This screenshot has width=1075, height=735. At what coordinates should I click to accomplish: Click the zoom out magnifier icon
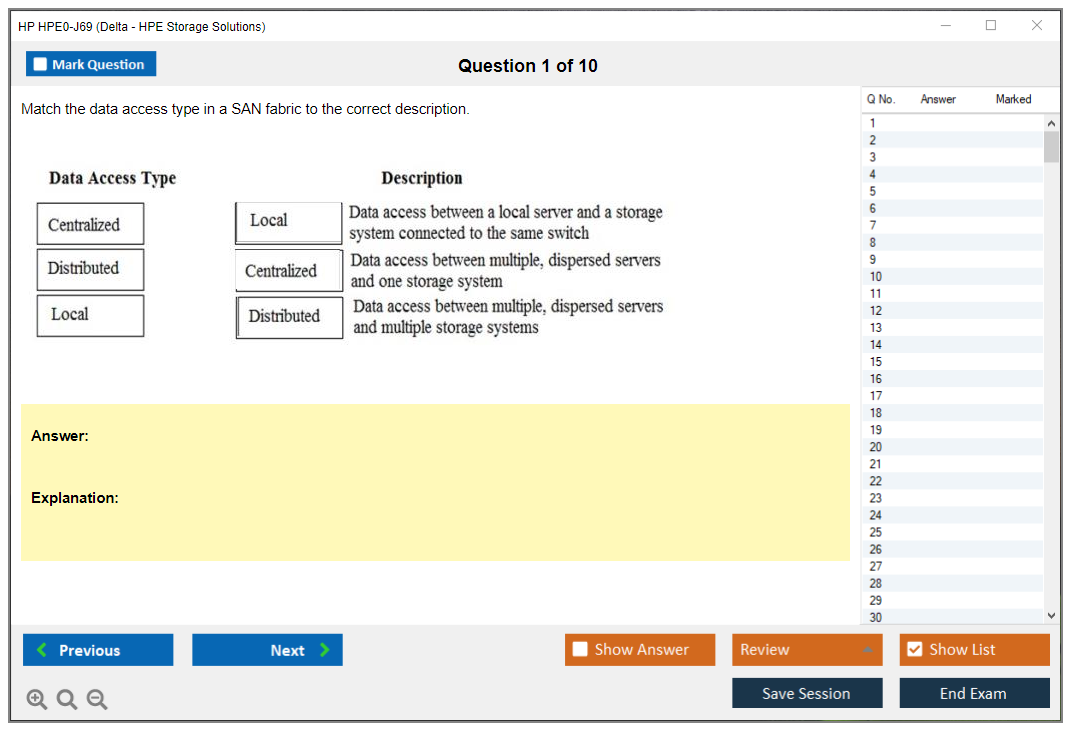coord(97,700)
